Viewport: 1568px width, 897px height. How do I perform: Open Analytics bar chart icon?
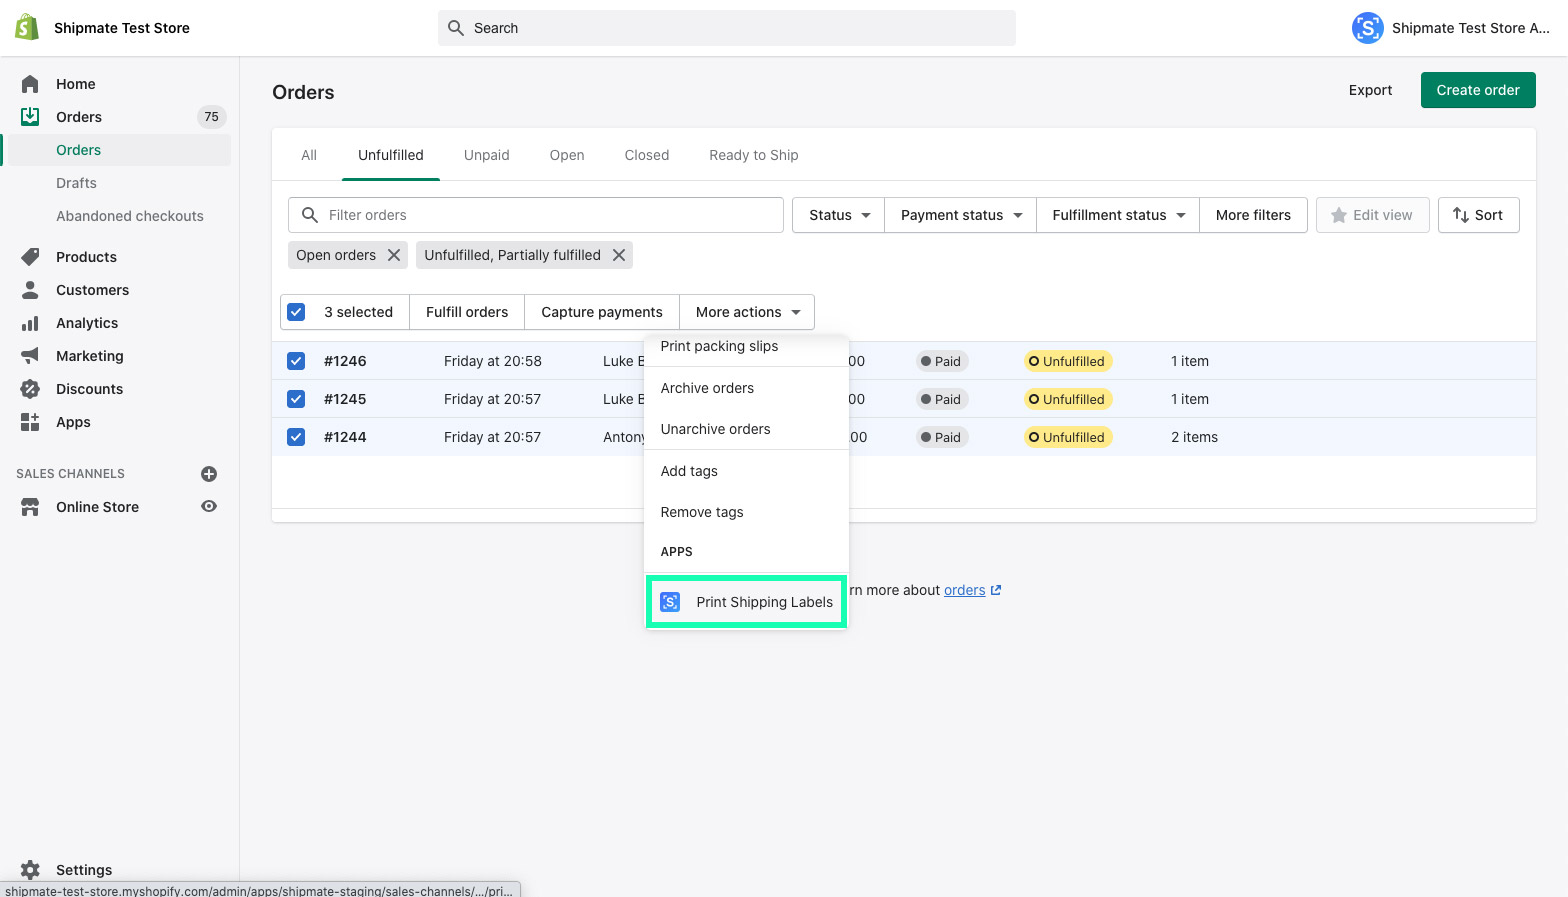click(30, 323)
